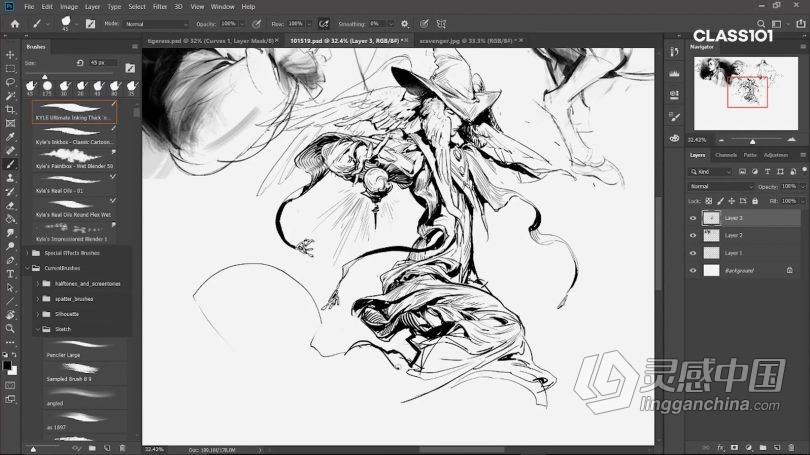Hide the Background layer eye
Image resolution: width=810 pixels, height=455 pixels.
coord(693,270)
